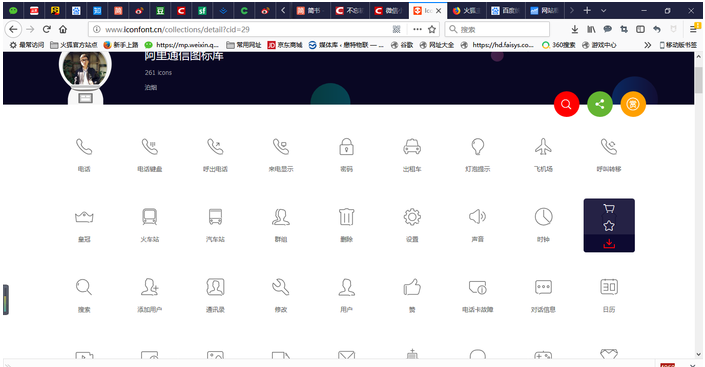Select the 对话信息 chat message icon
The image size is (705, 367).
(543, 287)
